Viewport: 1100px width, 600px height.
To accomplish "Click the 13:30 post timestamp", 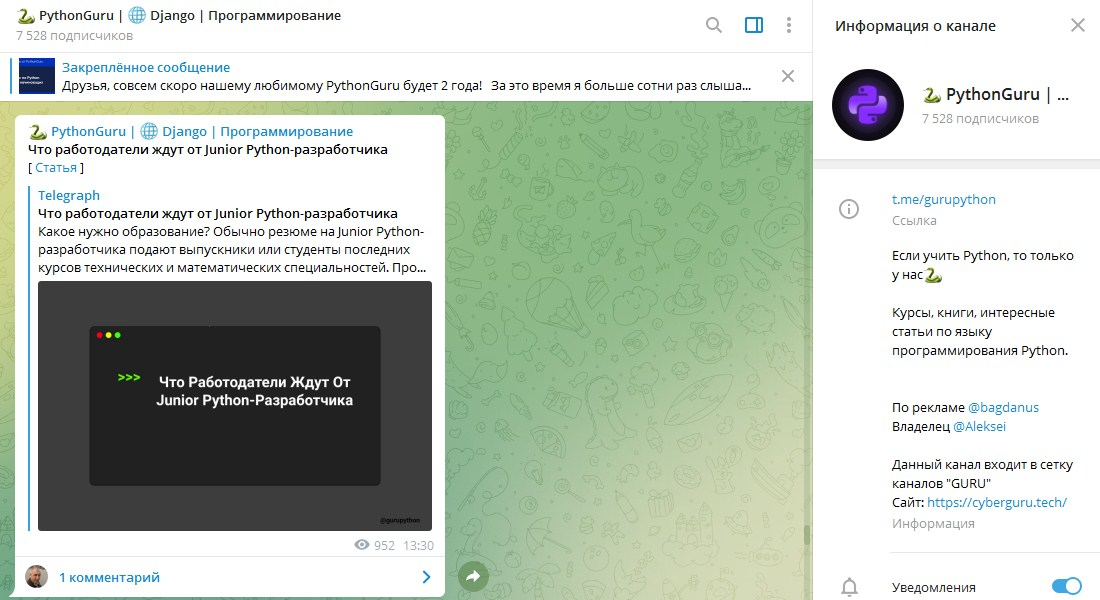I will point(418,545).
